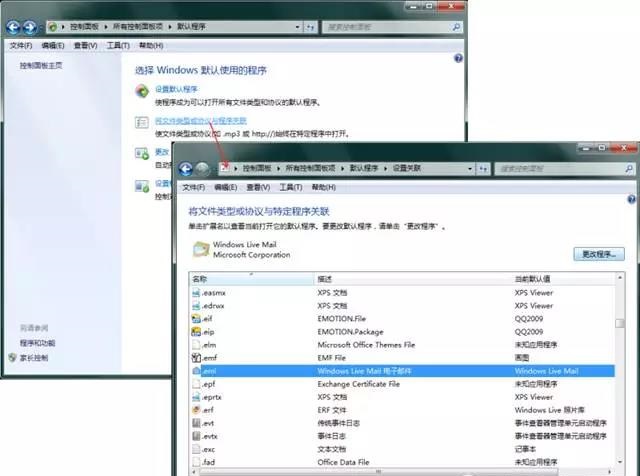This screenshot has width=640, height=476.
Task: Click the vertical scrollbar thumb in list
Action: [620, 323]
